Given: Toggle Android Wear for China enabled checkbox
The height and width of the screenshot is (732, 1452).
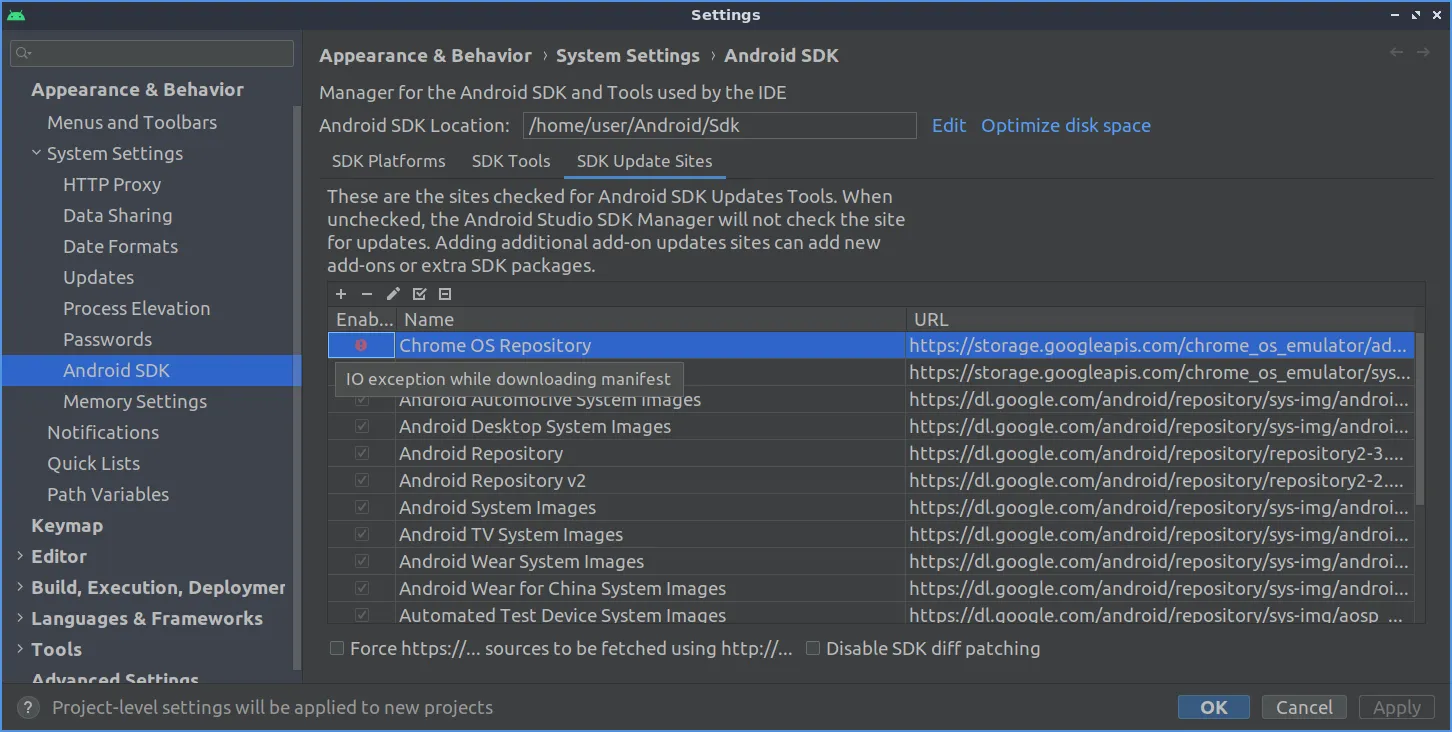Looking at the screenshot, I should click(361, 588).
